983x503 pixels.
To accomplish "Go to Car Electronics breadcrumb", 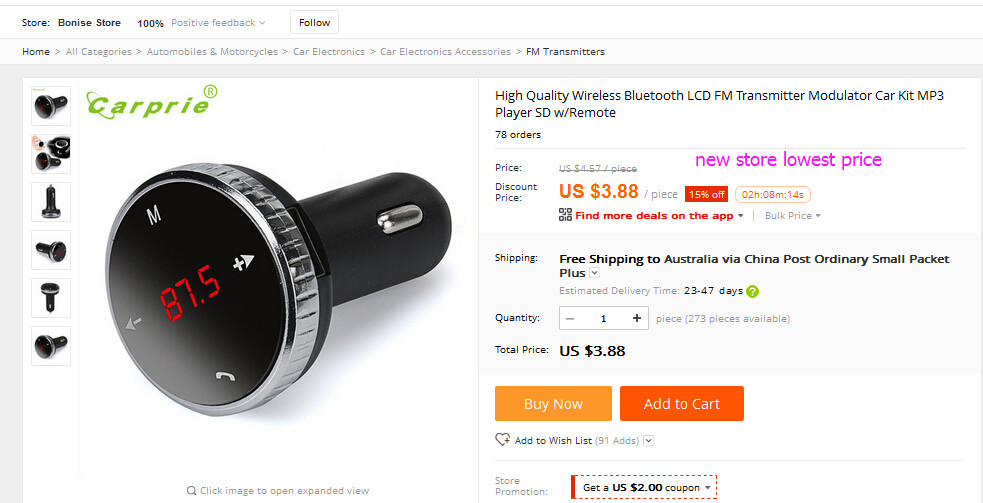I will 328,52.
